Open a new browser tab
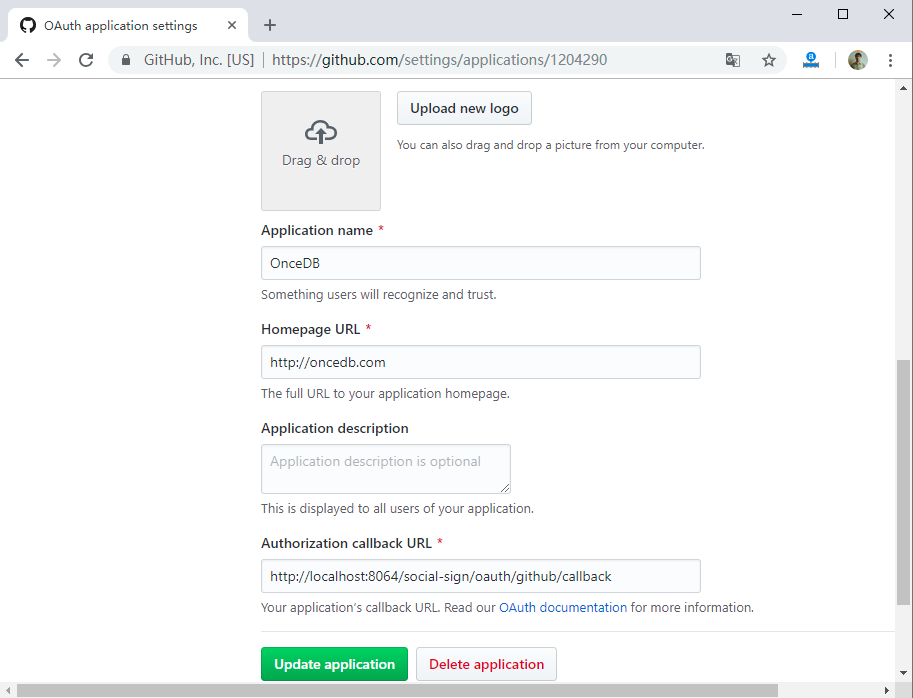The height and width of the screenshot is (698, 913). tap(269, 25)
